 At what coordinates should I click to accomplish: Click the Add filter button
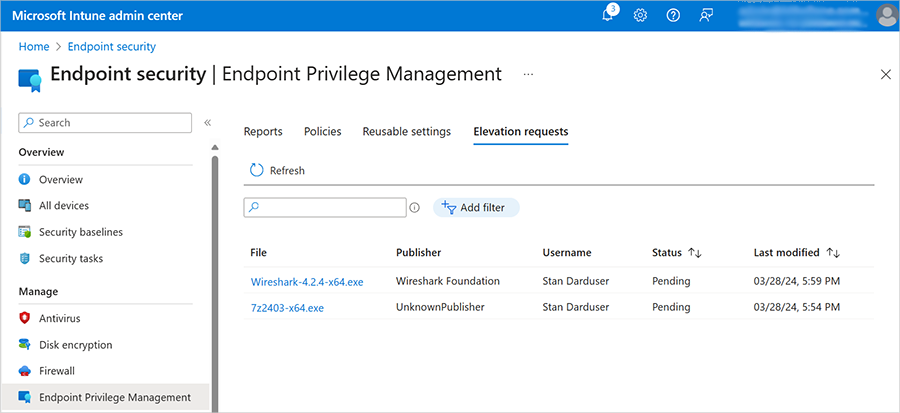476,208
